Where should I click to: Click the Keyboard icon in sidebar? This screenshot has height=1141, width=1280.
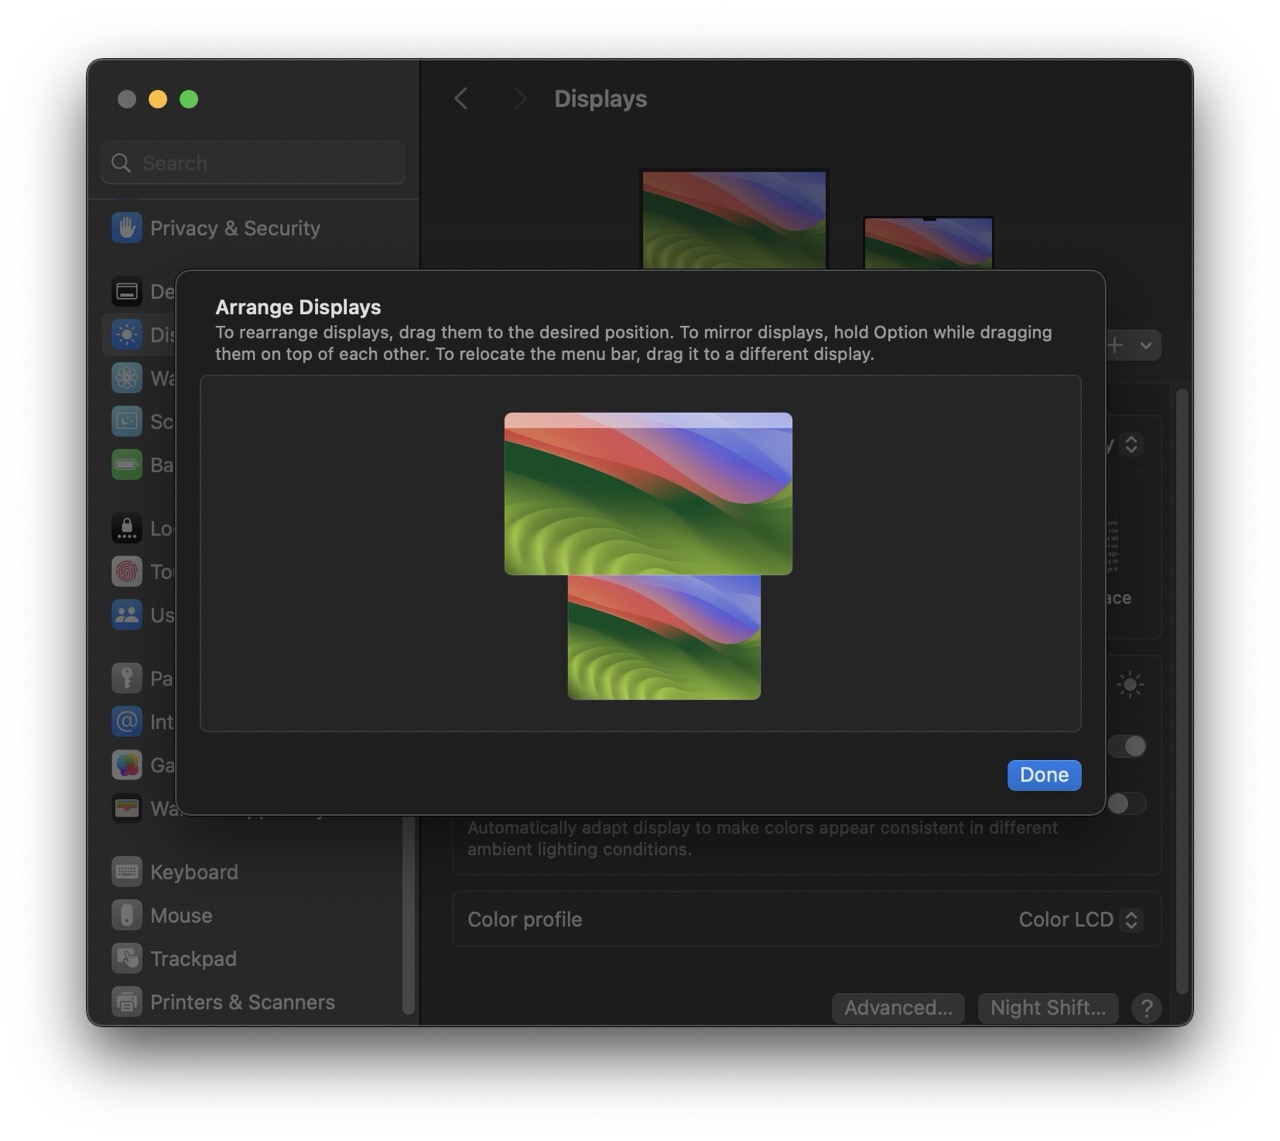point(127,872)
